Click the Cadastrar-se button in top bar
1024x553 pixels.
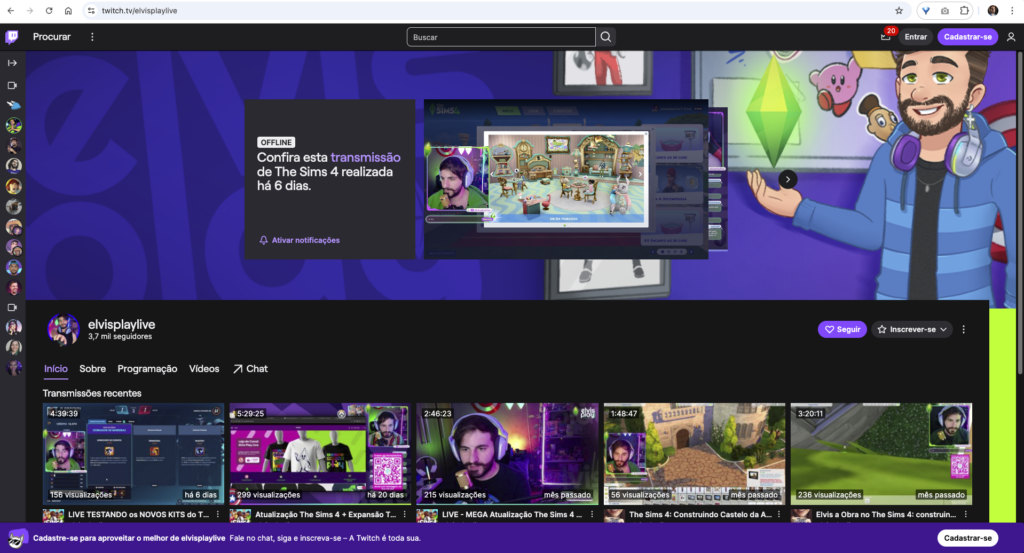coord(967,37)
